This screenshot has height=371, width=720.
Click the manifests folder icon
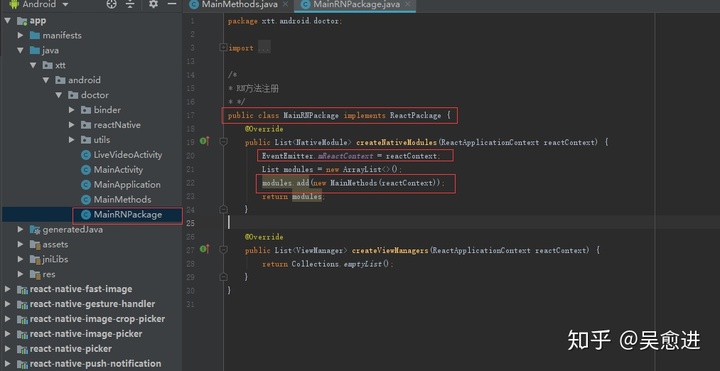tap(35, 35)
